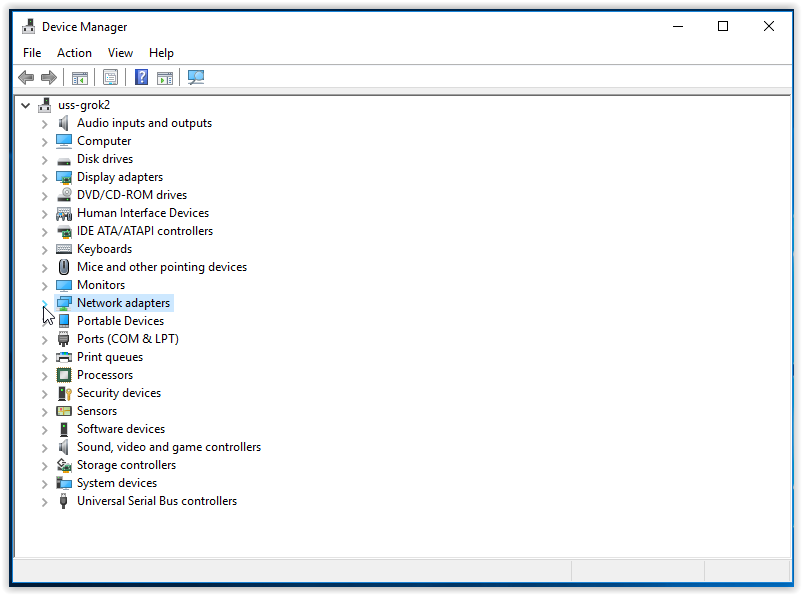Toggle the show/hide console tree icon
The width and height of the screenshot is (802, 595).
click(80, 78)
